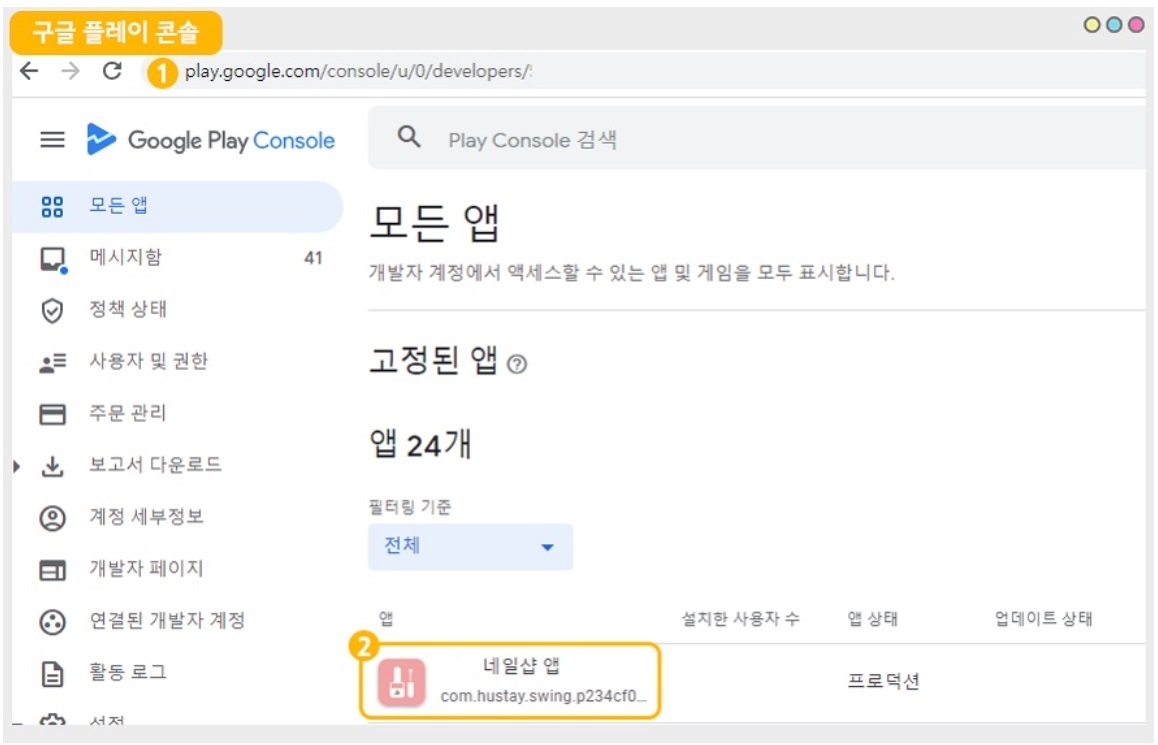This screenshot has width=1158, height=745.
Task: Click the 41 unread message count
Action: point(313,258)
